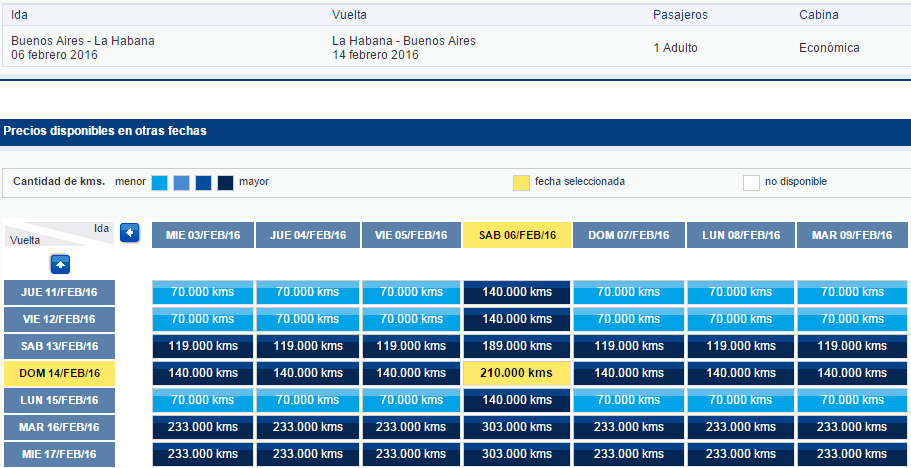Click the highlighted 210.000 kms cell
The width and height of the screenshot is (911, 468).
(517, 373)
